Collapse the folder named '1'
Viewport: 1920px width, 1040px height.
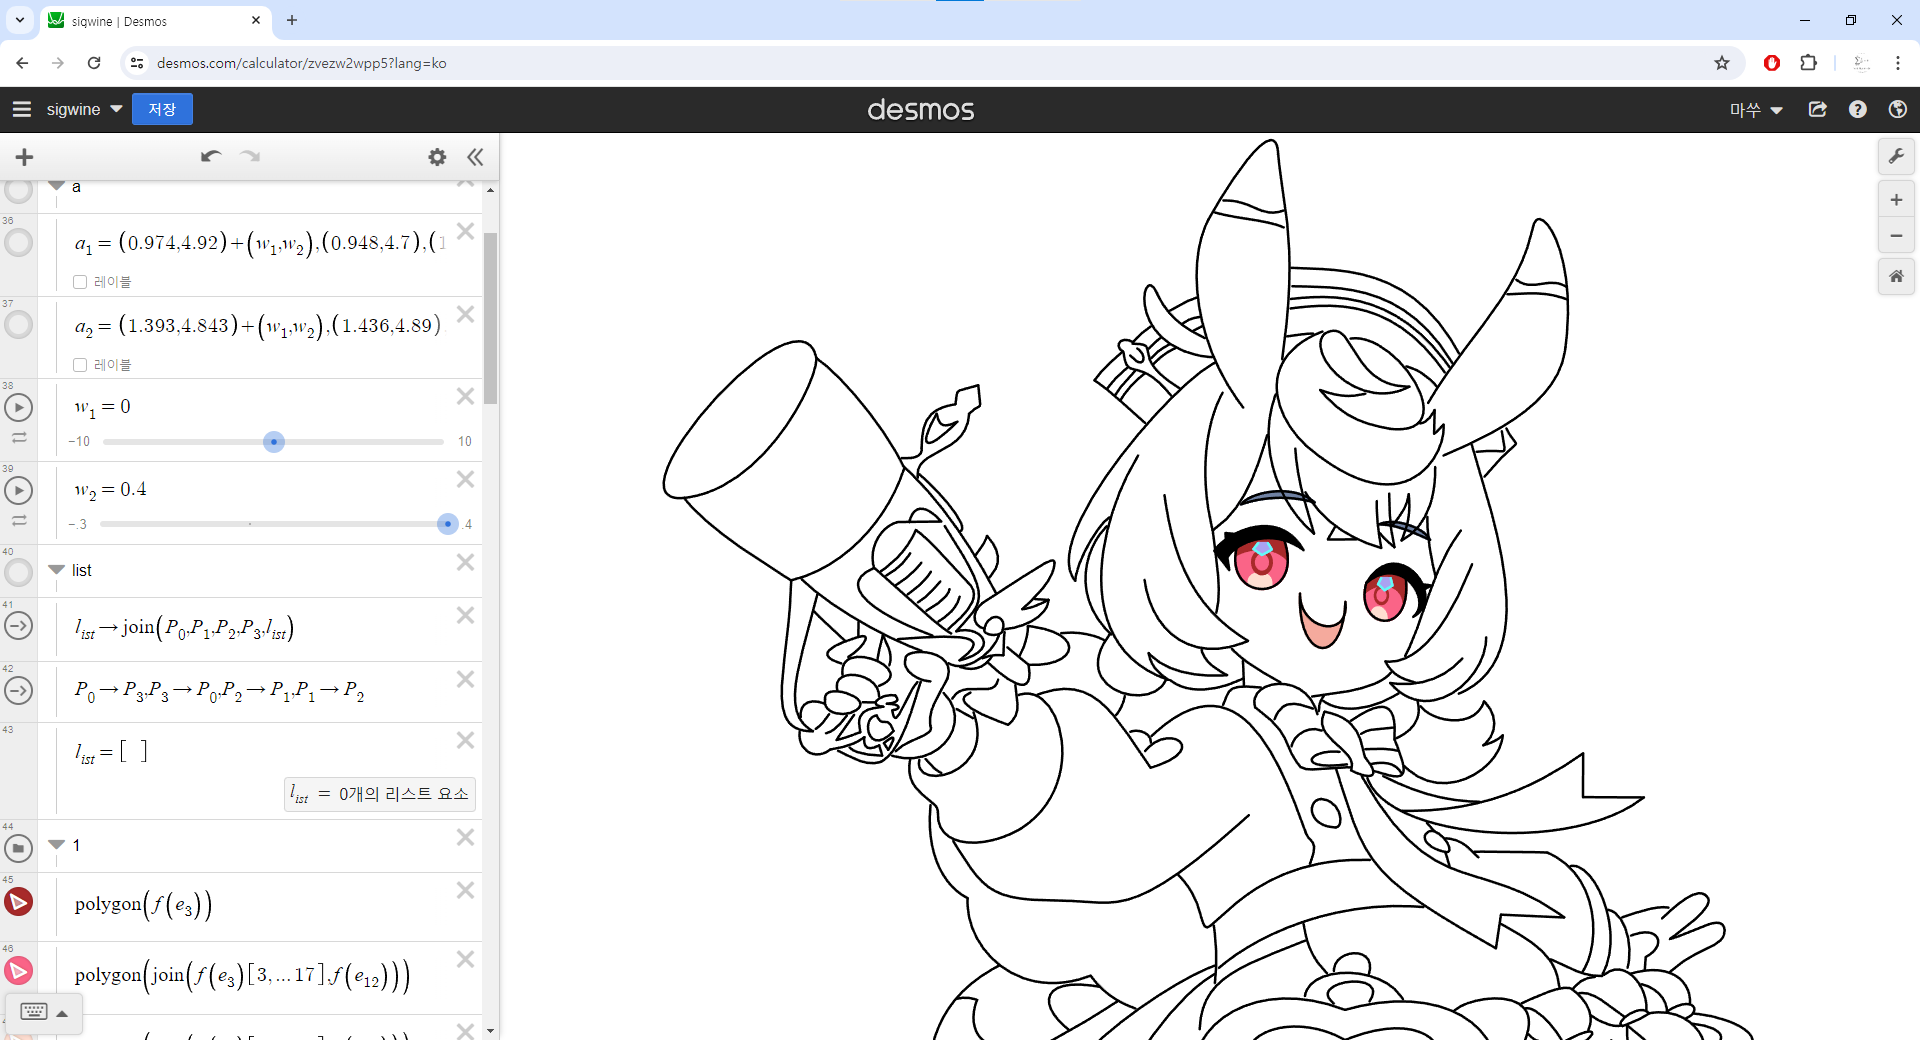57,845
